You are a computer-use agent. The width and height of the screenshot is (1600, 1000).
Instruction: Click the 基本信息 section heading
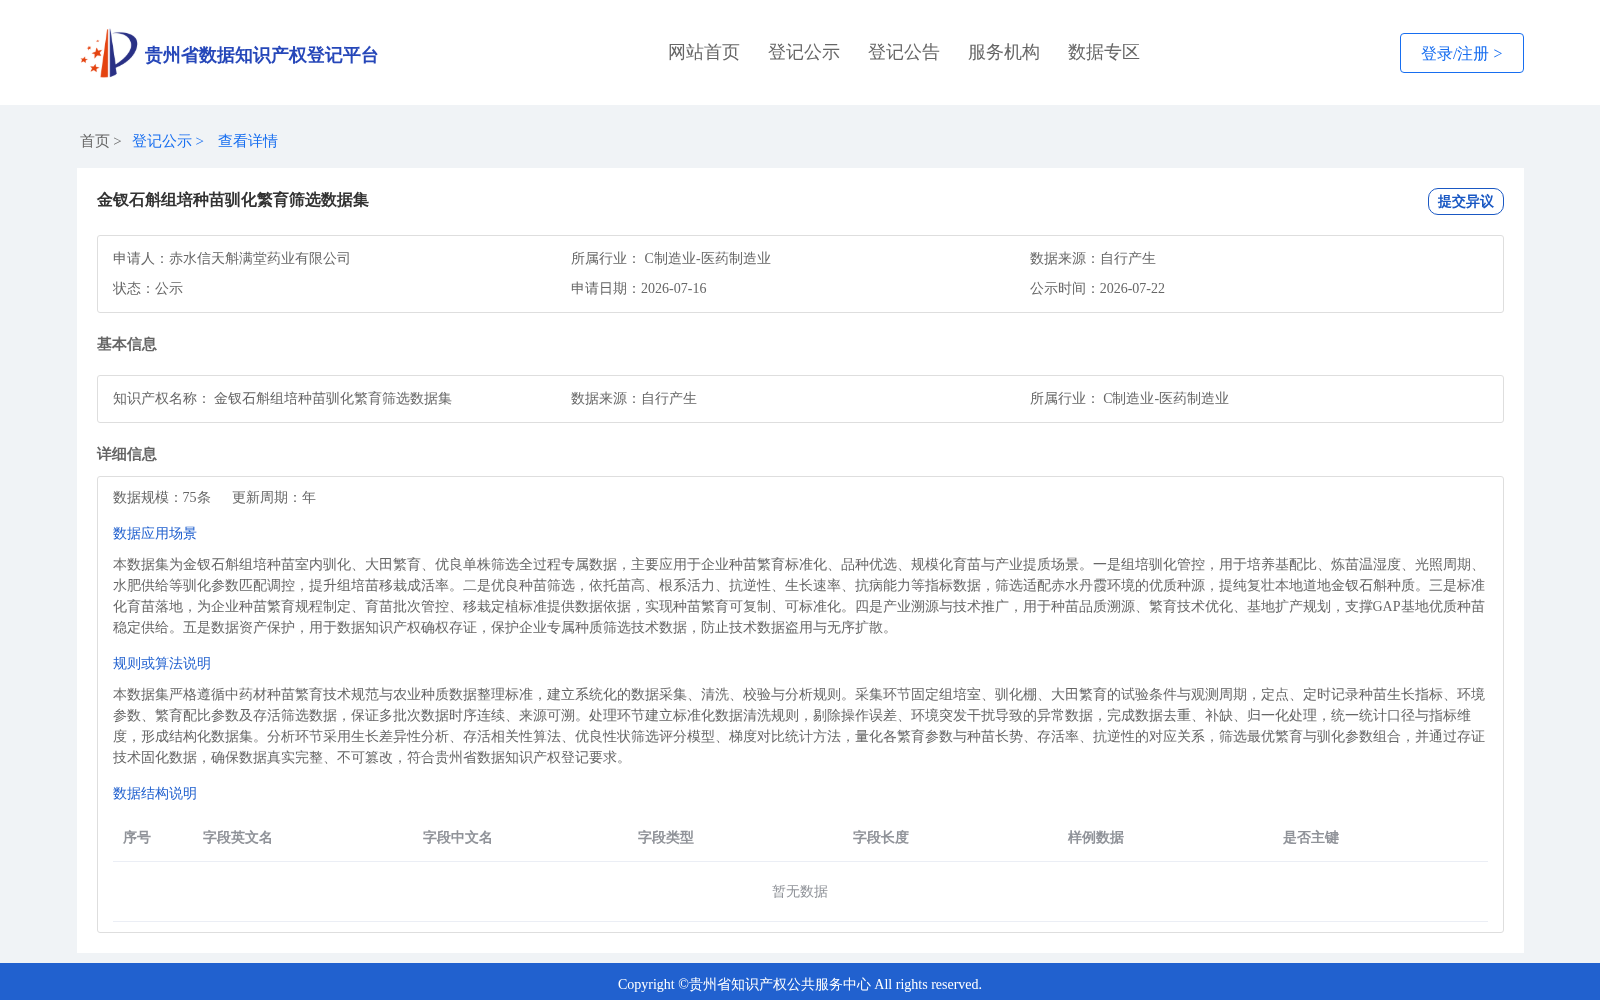coord(127,344)
